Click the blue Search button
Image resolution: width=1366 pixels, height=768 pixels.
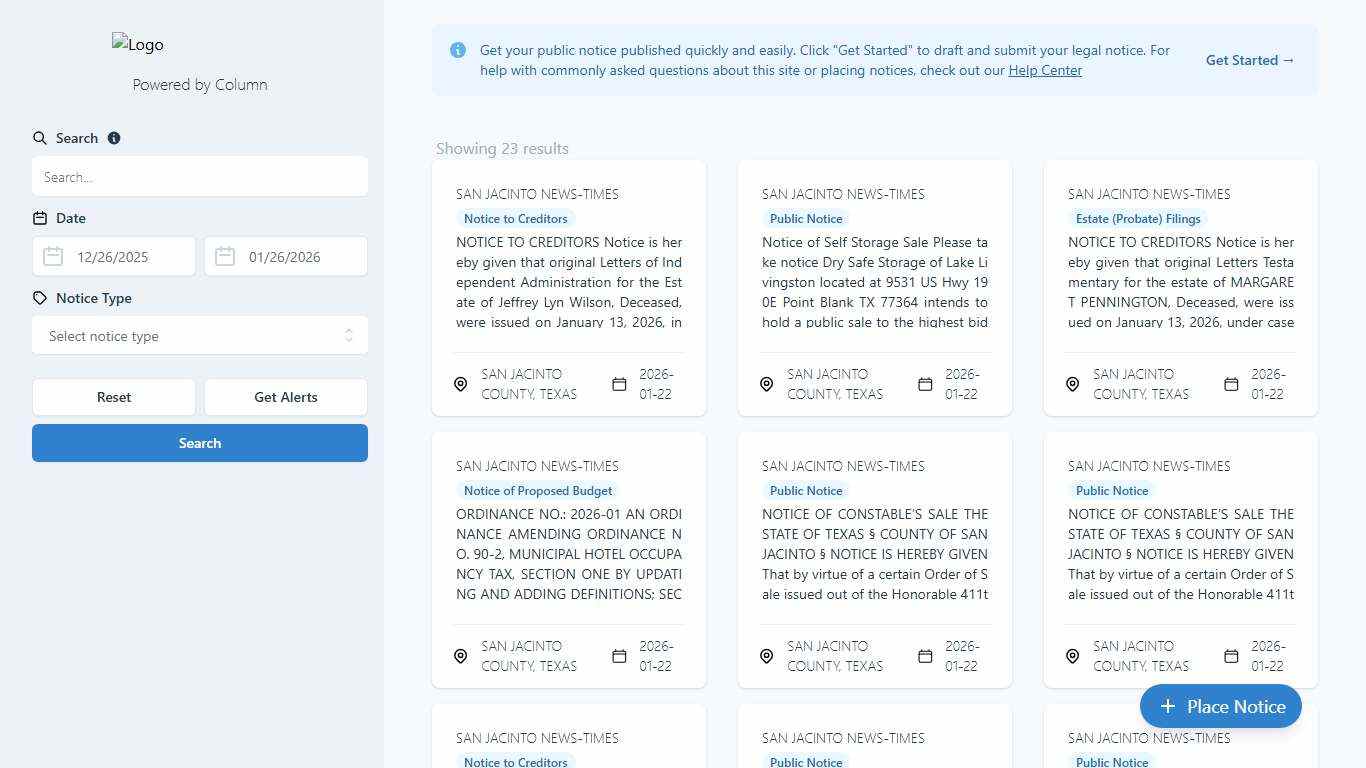coord(200,443)
